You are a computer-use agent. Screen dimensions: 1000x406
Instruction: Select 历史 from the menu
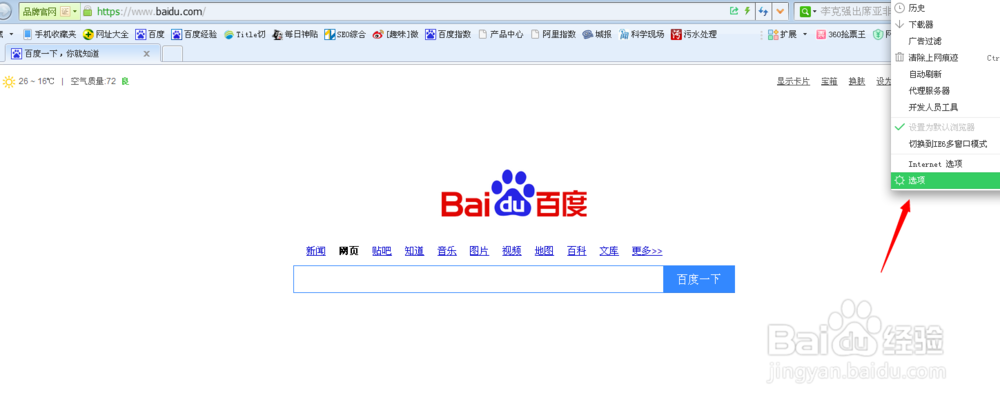pyautogui.click(x=945, y=8)
